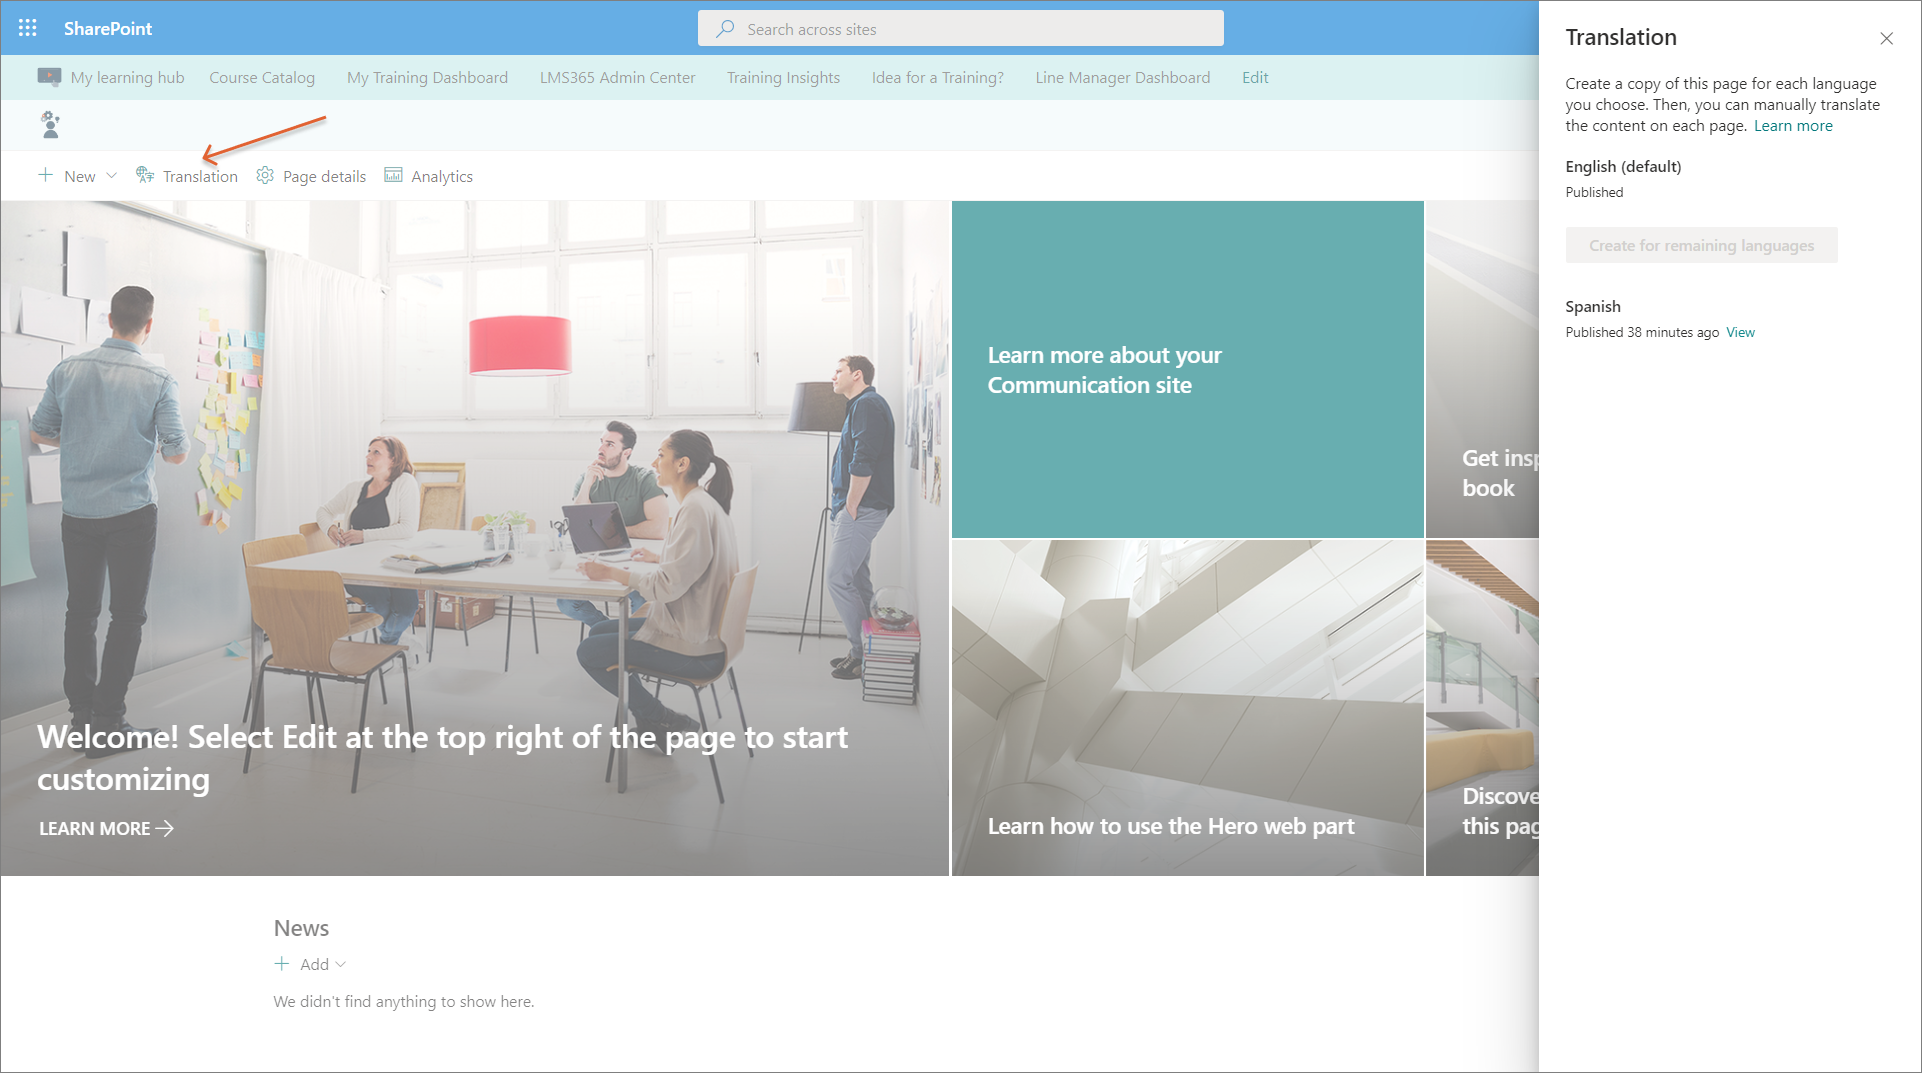This screenshot has height=1073, width=1922.
Task: Expand the New dropdown chevron
Action: click(x=112, y=175)
